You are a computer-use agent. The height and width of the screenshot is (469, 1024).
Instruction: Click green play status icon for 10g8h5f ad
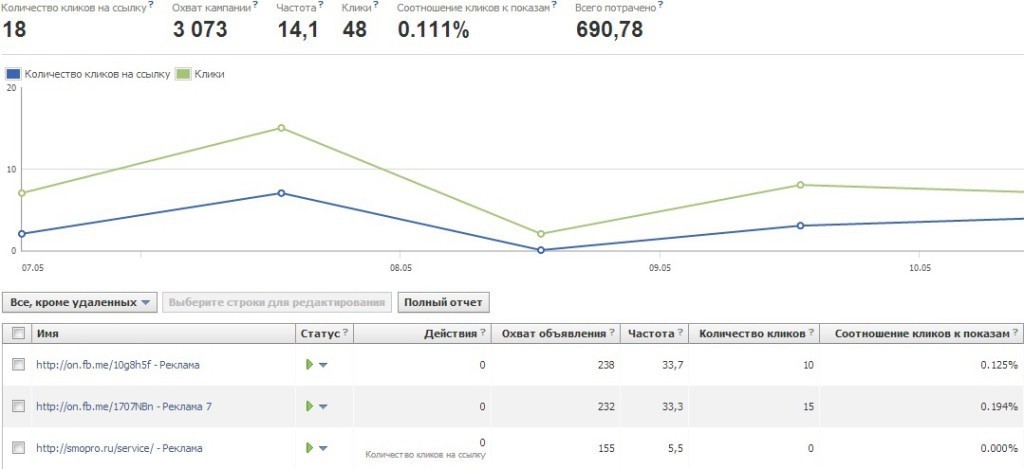[310, 364]
